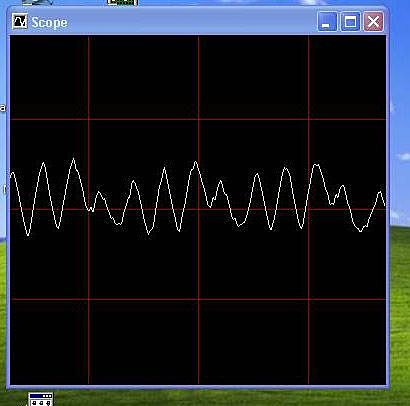Click the upper-left red grid intersection

coord(89,119)
